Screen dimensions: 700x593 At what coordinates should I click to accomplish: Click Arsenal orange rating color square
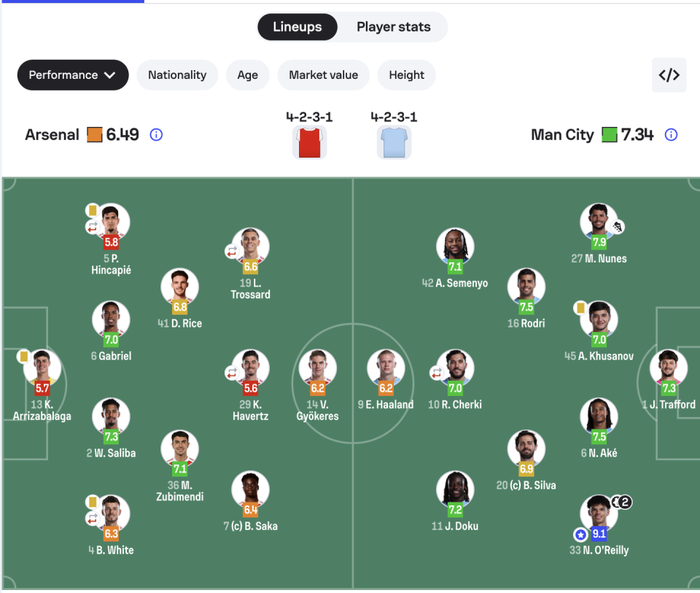pos(95,135)
